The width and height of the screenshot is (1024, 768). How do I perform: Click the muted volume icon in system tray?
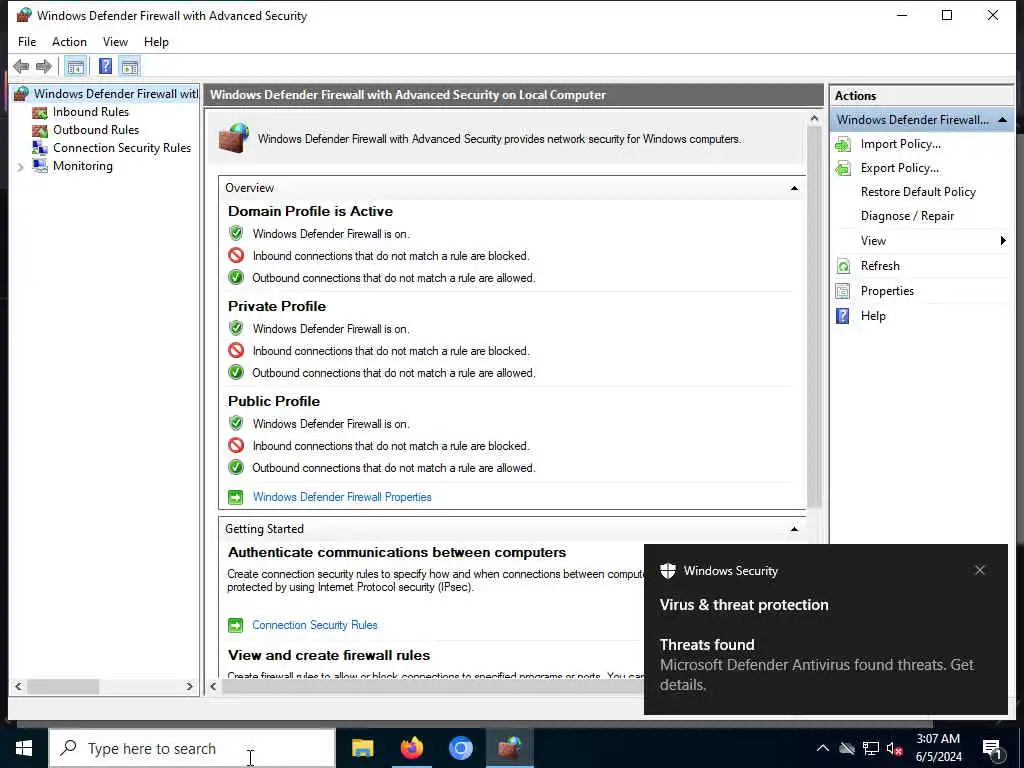click(x=895, y=748)
